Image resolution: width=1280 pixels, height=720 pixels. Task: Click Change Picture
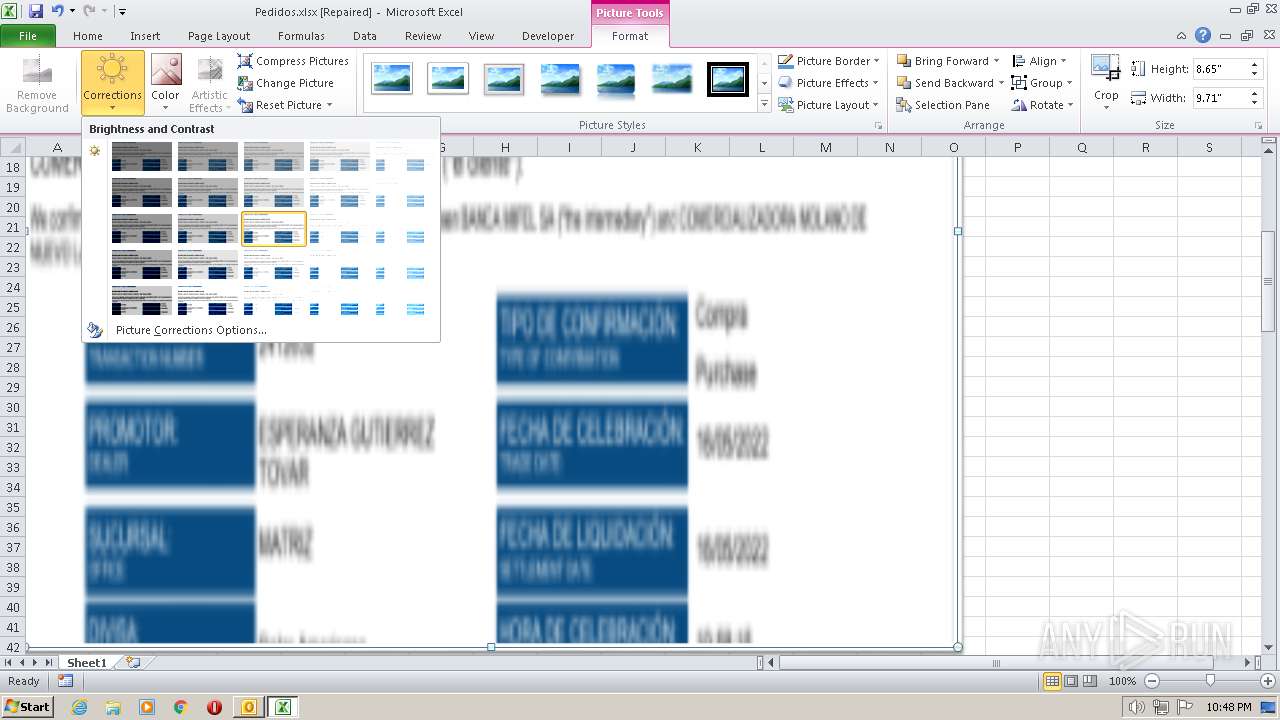point(286,83)
